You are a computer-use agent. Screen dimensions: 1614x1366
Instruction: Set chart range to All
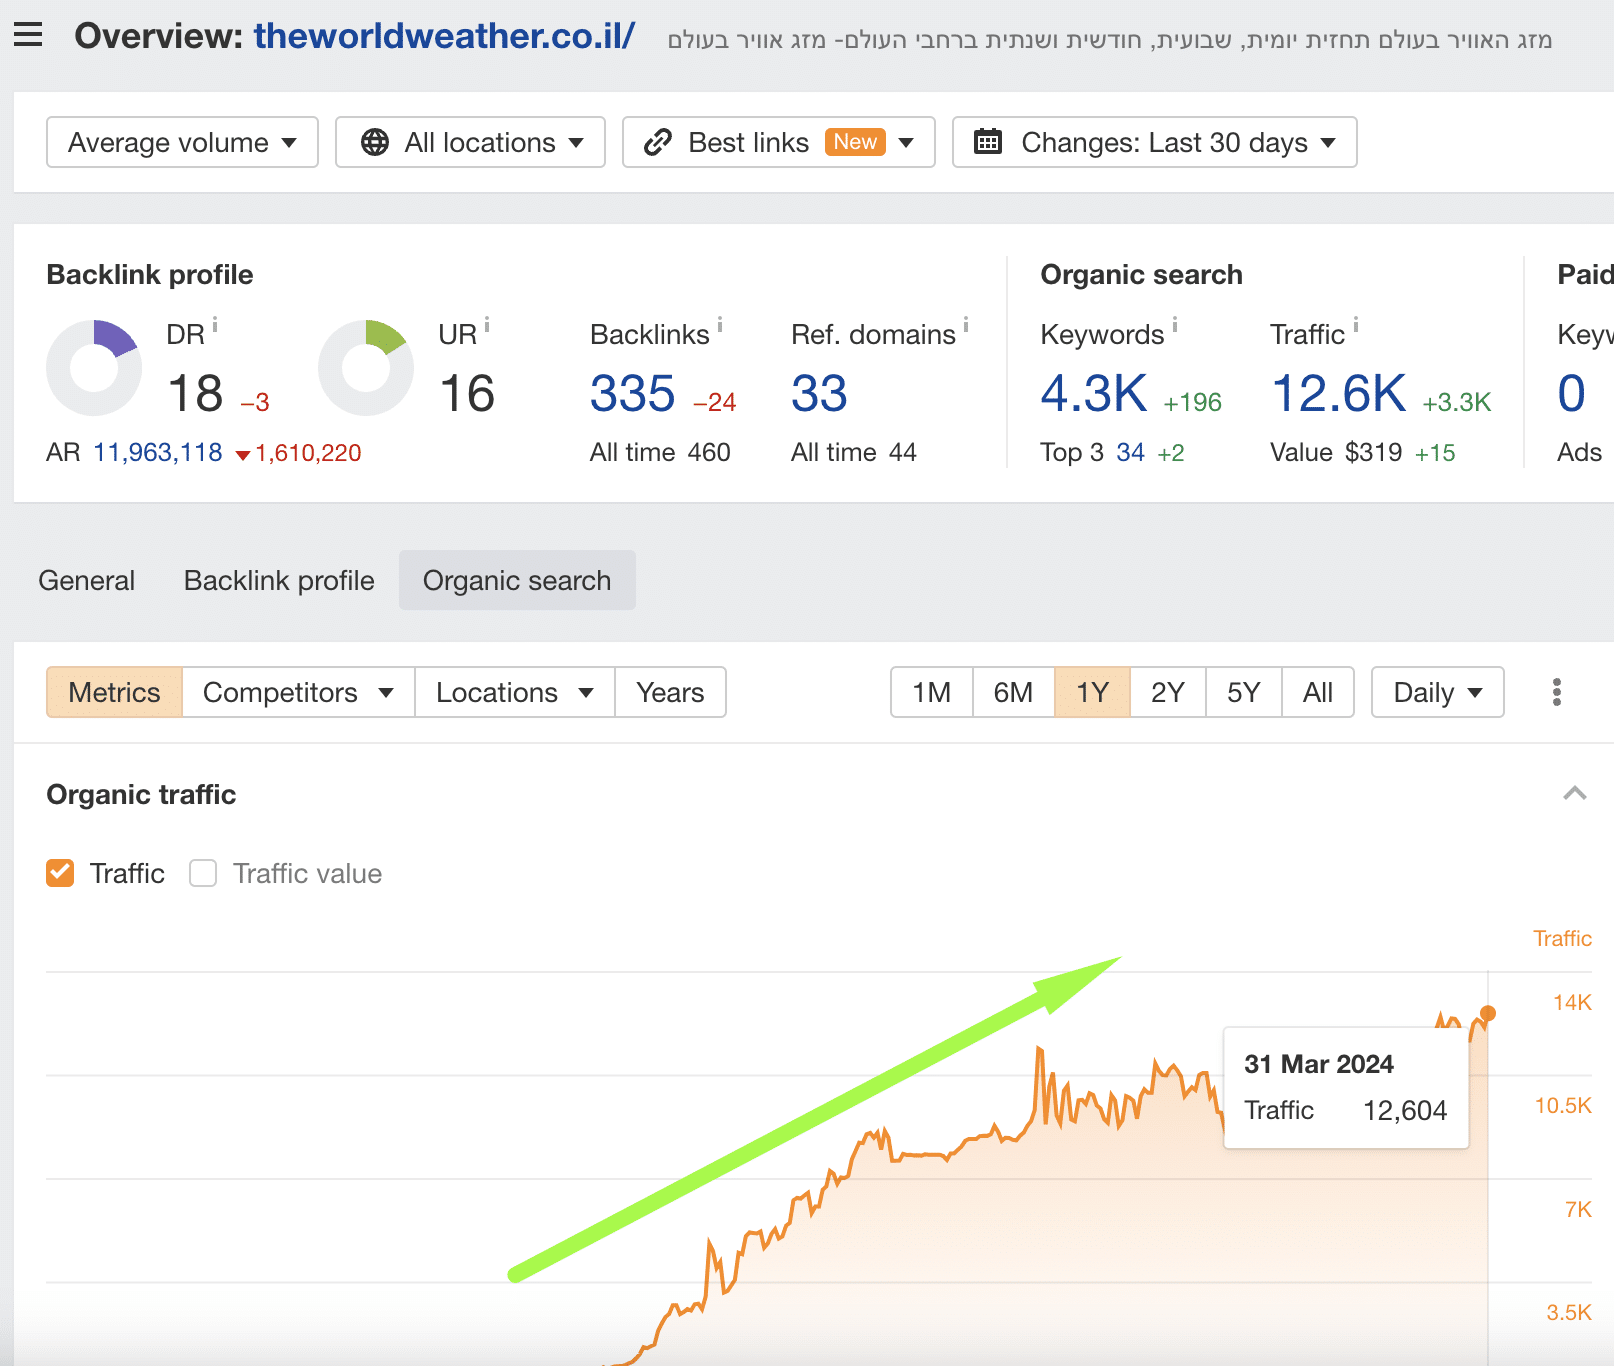click(1317, 692)
